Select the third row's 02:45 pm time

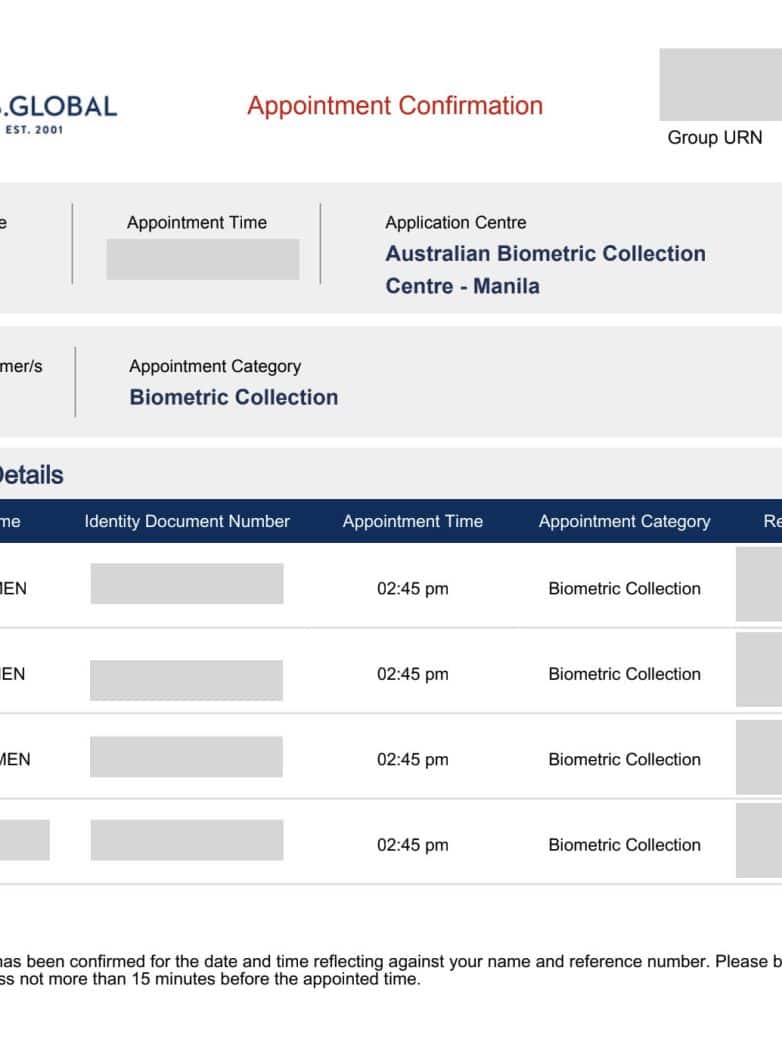point(412,760)
